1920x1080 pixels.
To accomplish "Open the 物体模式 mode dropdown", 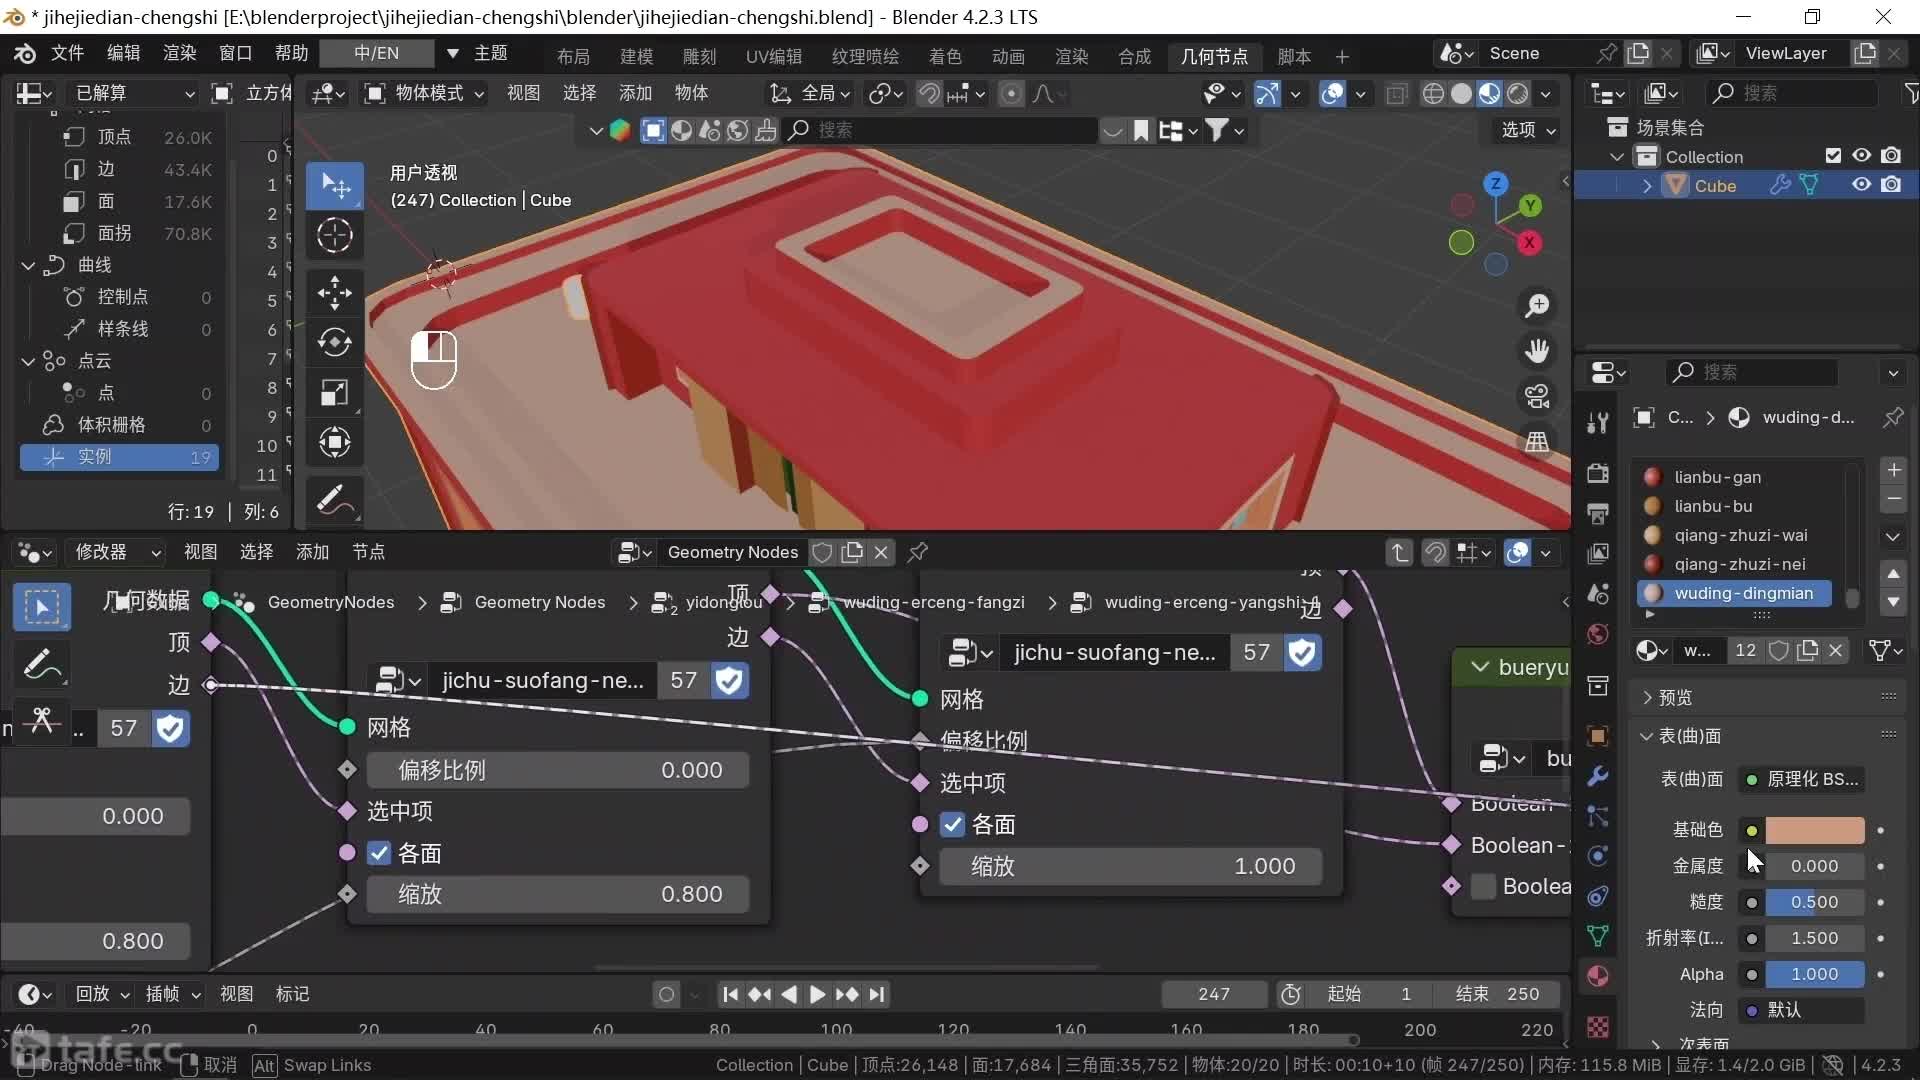I will (x=425, y=93).
